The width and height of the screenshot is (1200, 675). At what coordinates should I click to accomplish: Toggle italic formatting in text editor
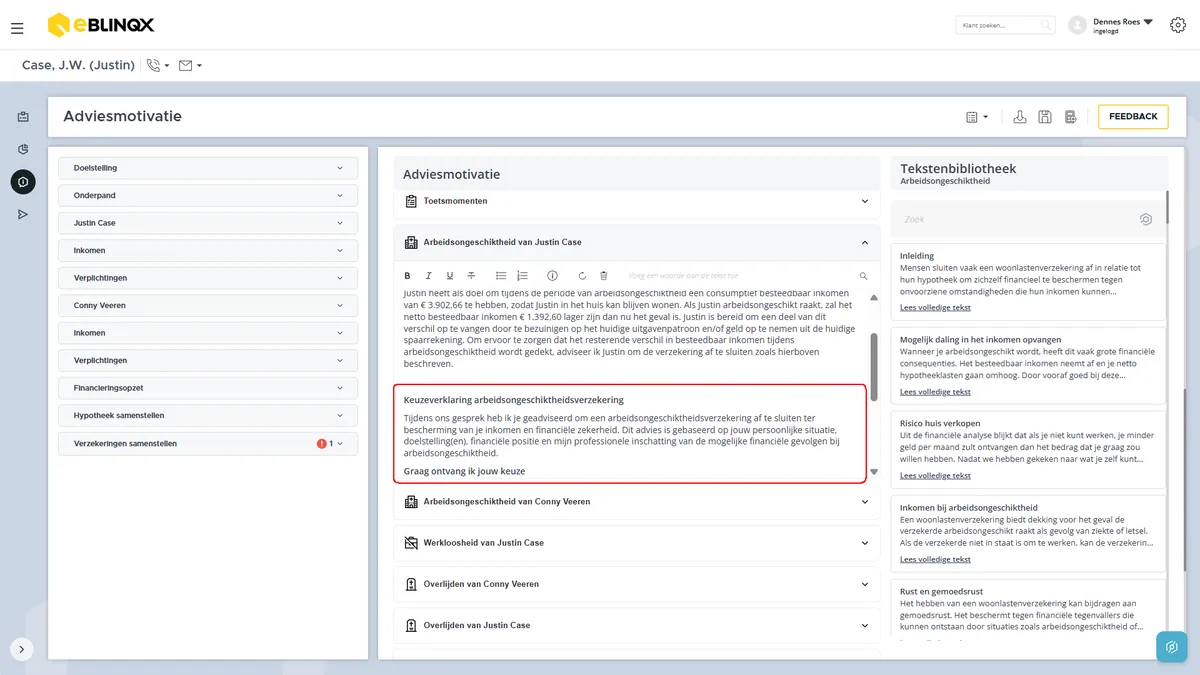tap(428, 276)
